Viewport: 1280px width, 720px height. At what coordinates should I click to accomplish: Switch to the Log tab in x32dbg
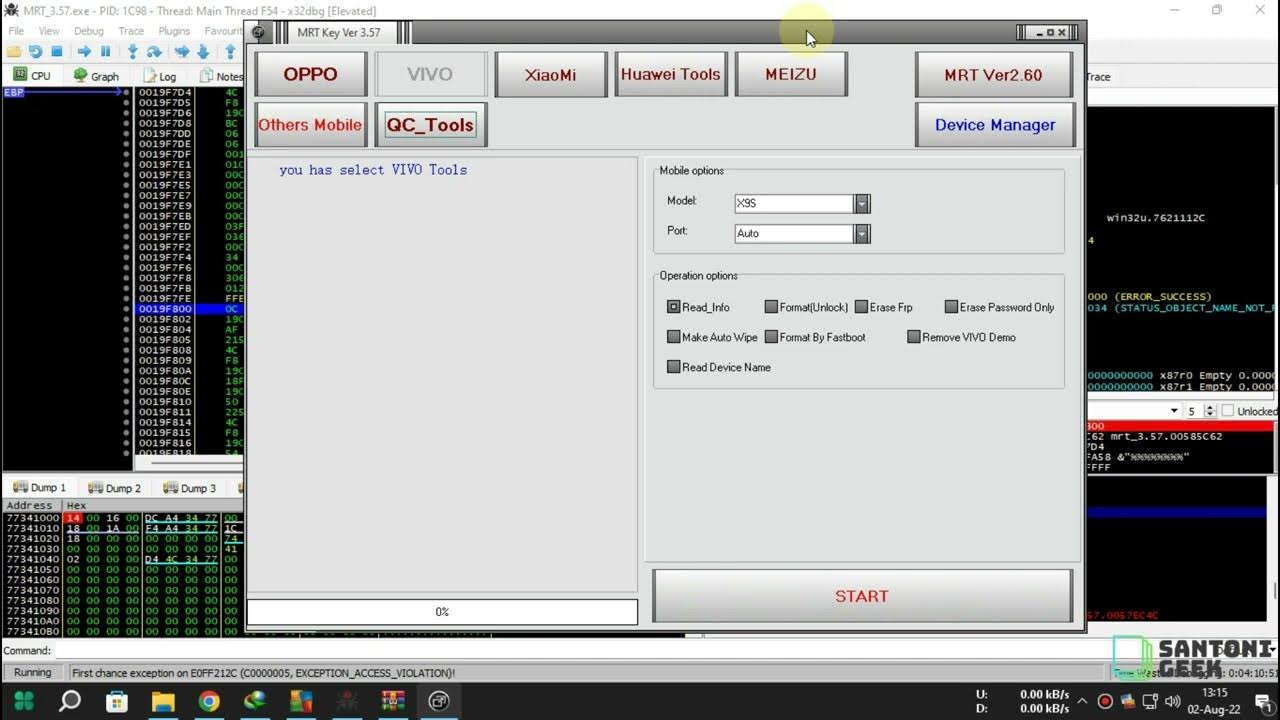coord(159,76)
